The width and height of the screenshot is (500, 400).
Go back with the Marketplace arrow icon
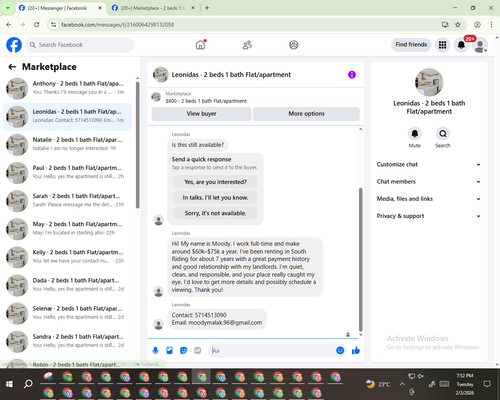coord(12,67)
